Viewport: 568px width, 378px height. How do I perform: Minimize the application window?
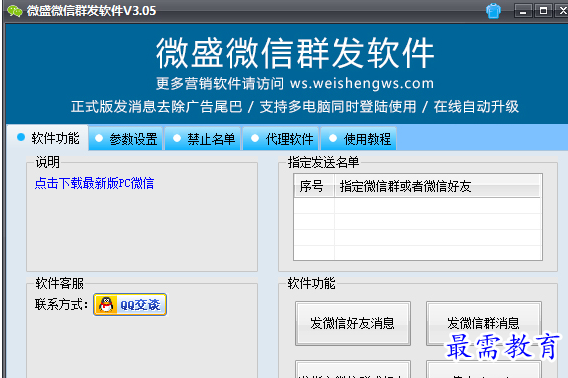coord(523,11)
